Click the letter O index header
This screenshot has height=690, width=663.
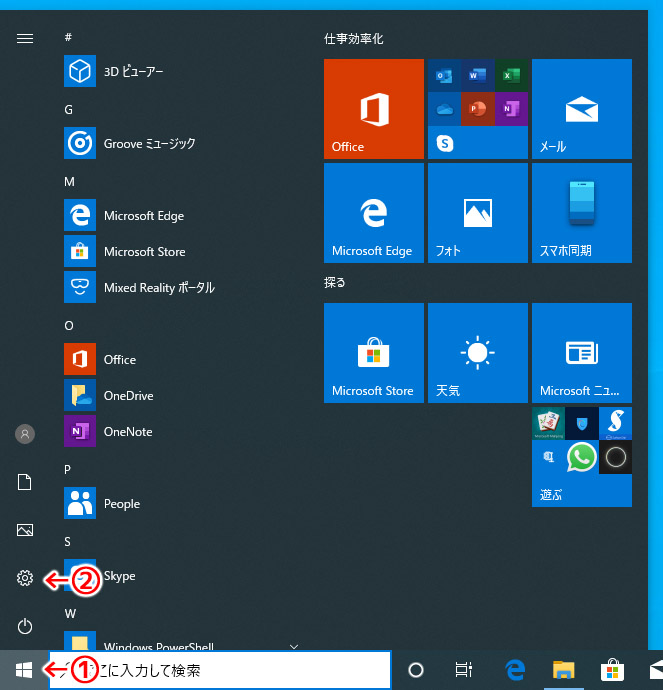69,325
